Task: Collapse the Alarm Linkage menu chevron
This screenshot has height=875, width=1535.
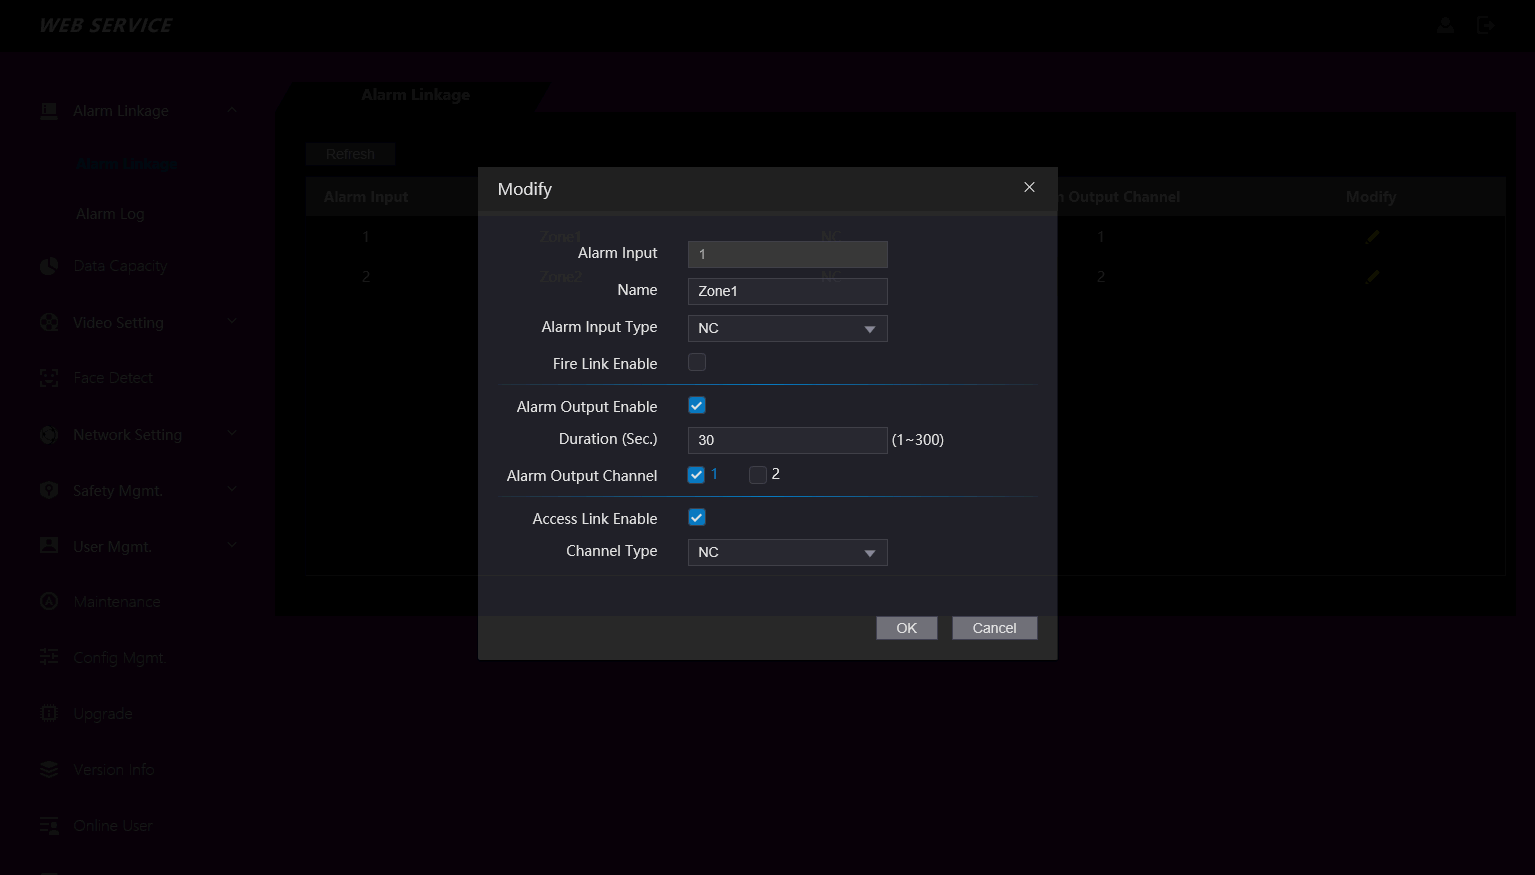Action: pos(232,110)
